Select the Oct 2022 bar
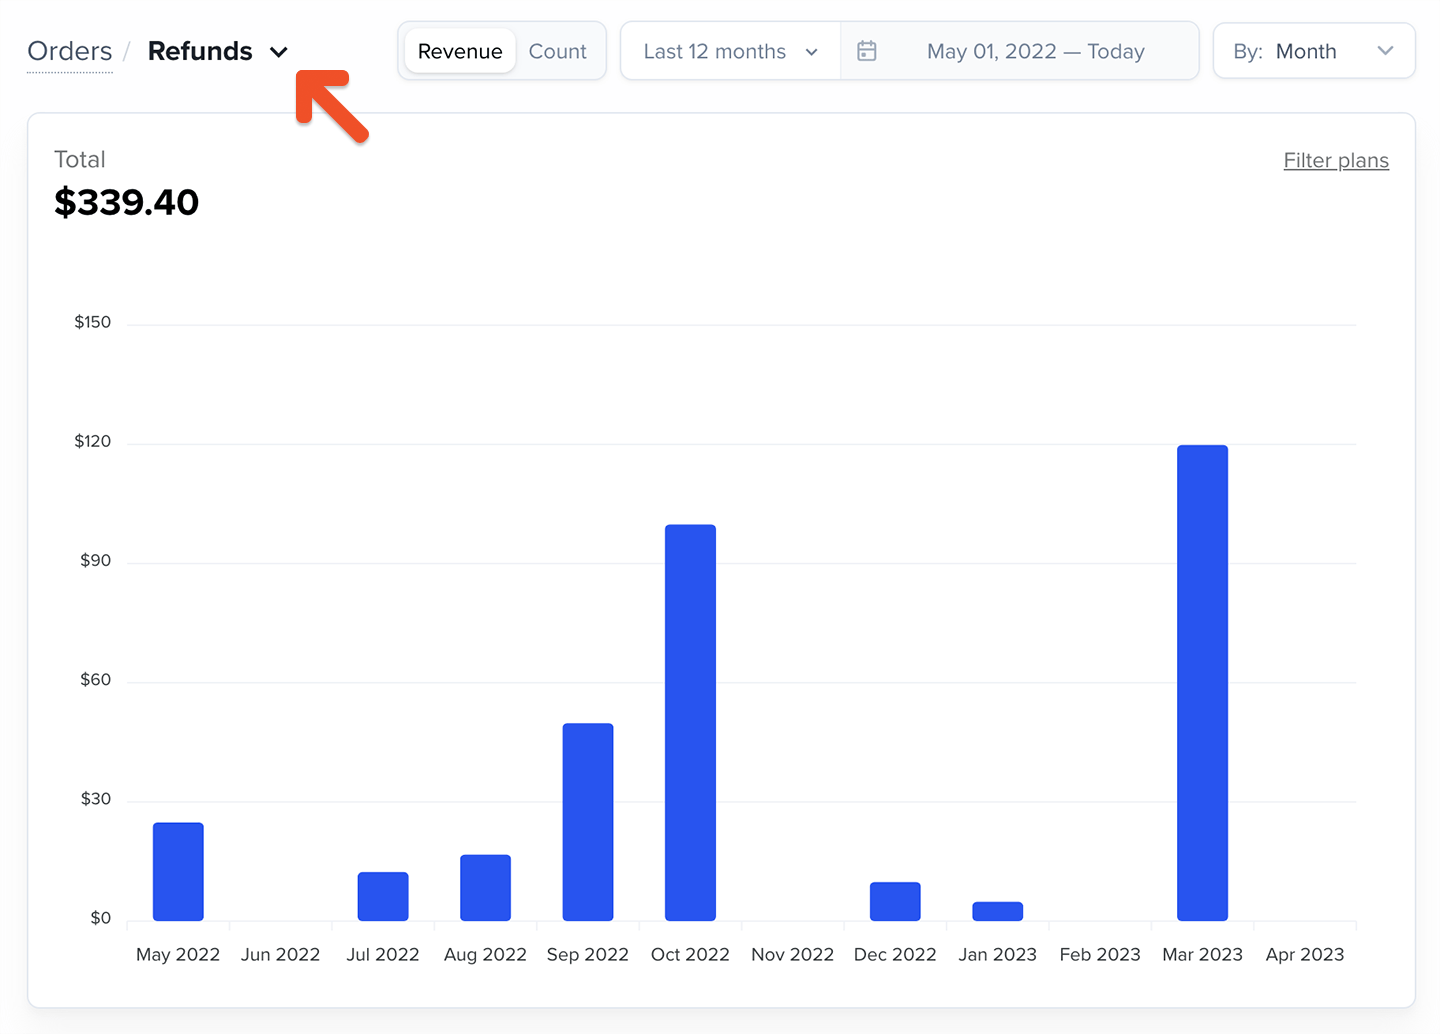Screen dimensions: 1440x1034 point(690,722)
